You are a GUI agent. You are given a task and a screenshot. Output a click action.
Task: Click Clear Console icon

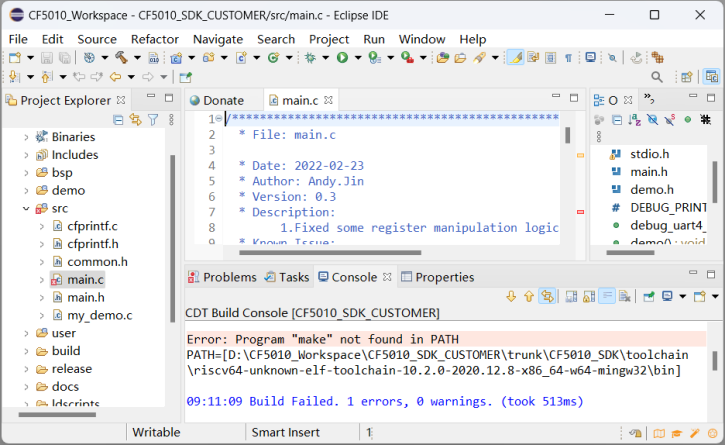625,296
